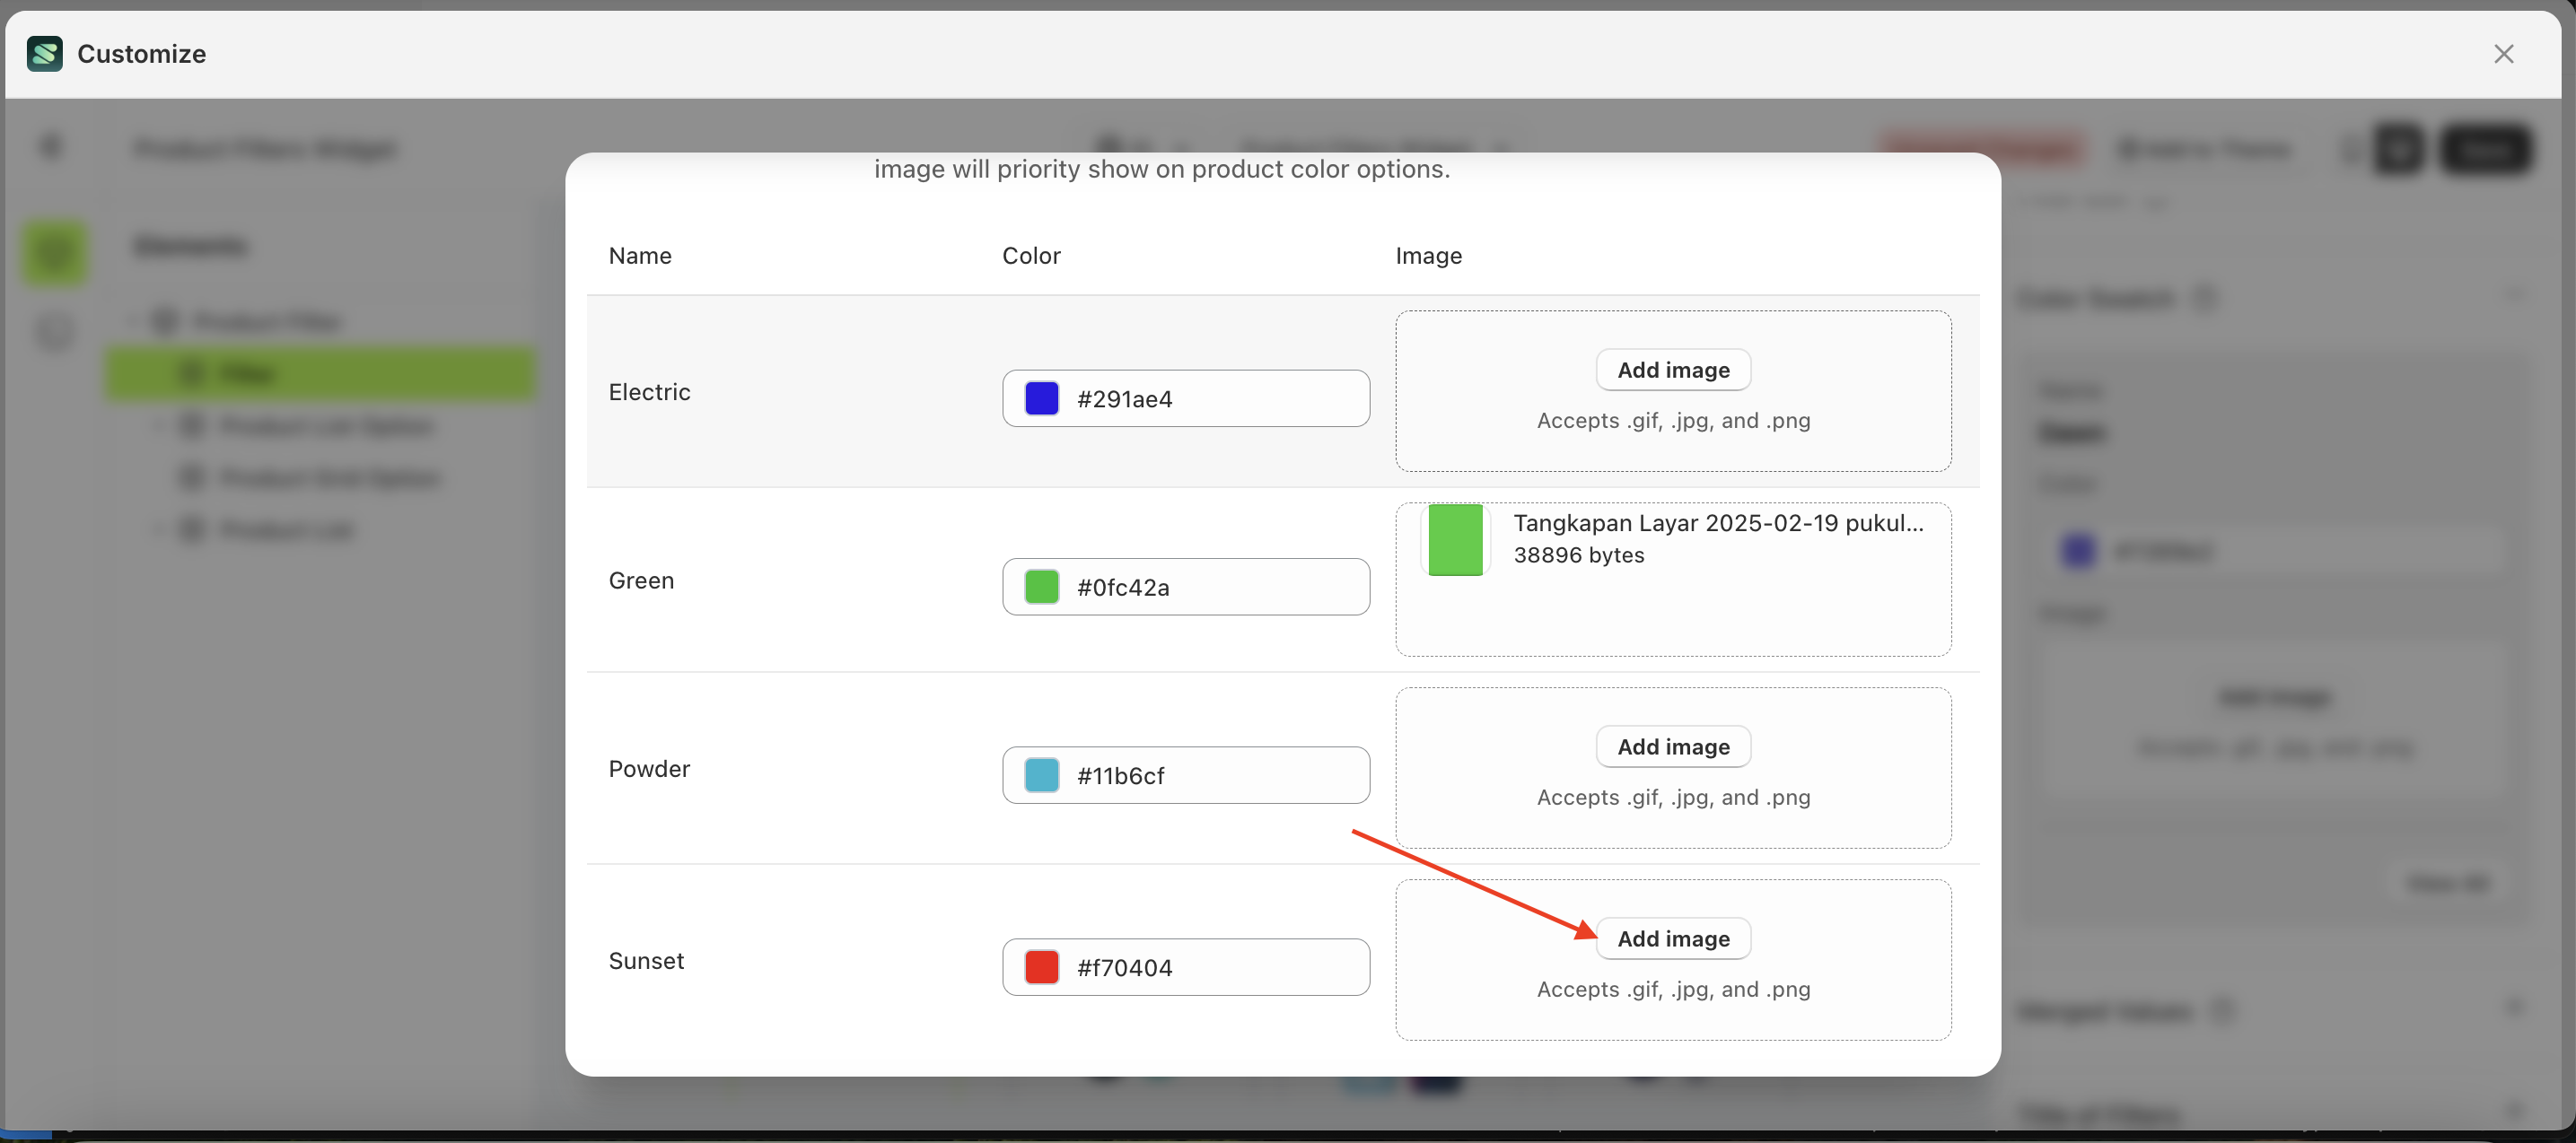Open the blue Electric color swatch
This screenshot has height=1143, width=2576.
click(x=1041, y=398)
